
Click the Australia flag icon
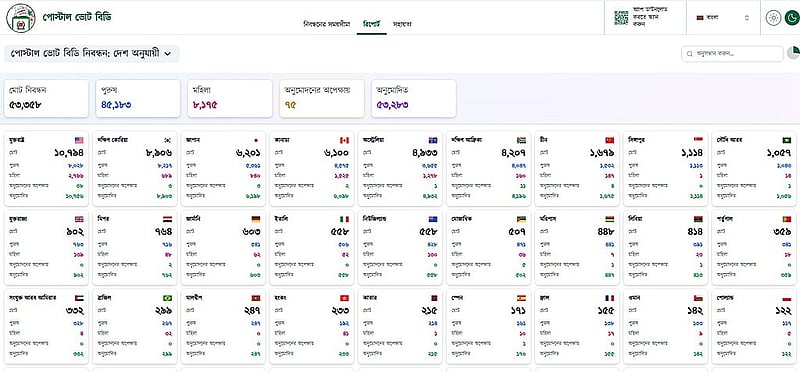(433, 140)
